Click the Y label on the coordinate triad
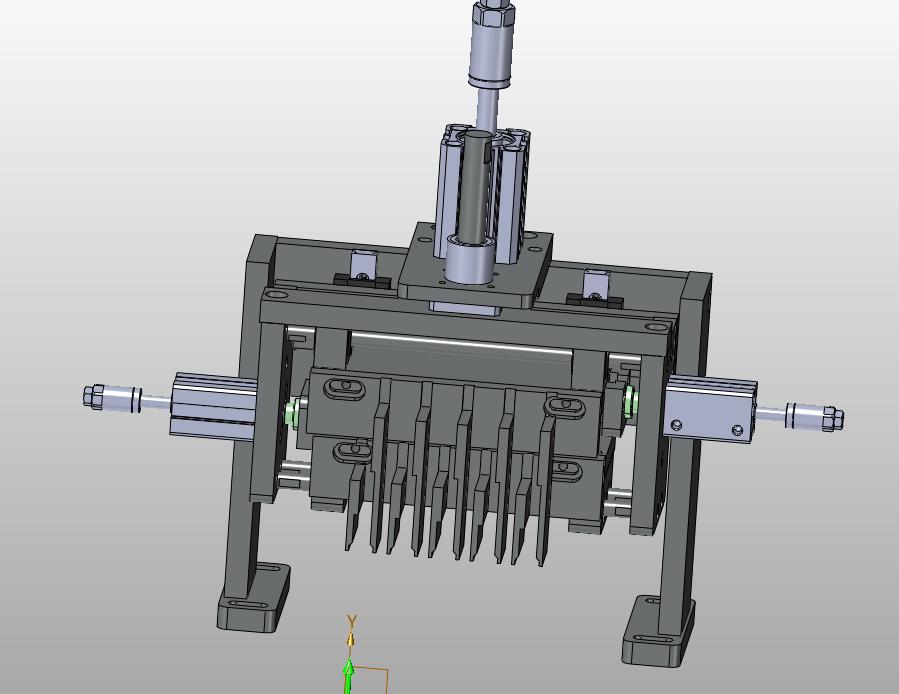This screenshot has width=899, height=694. [x=352, y=621]
